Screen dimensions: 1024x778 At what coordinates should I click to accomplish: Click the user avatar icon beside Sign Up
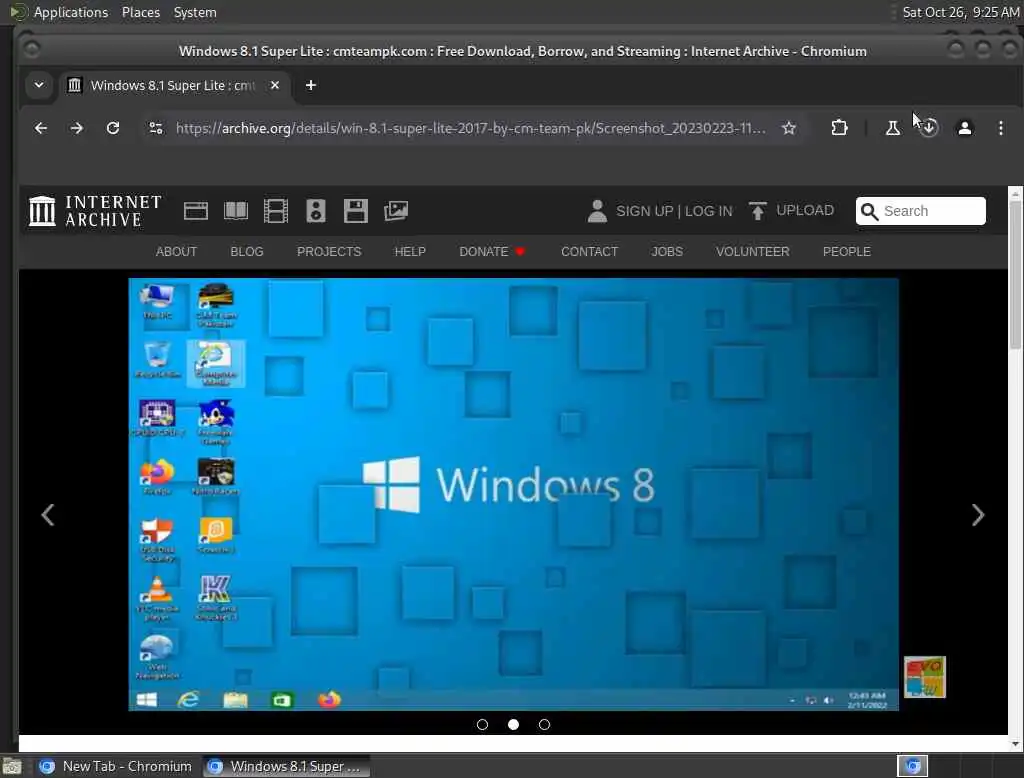(597, 211)
